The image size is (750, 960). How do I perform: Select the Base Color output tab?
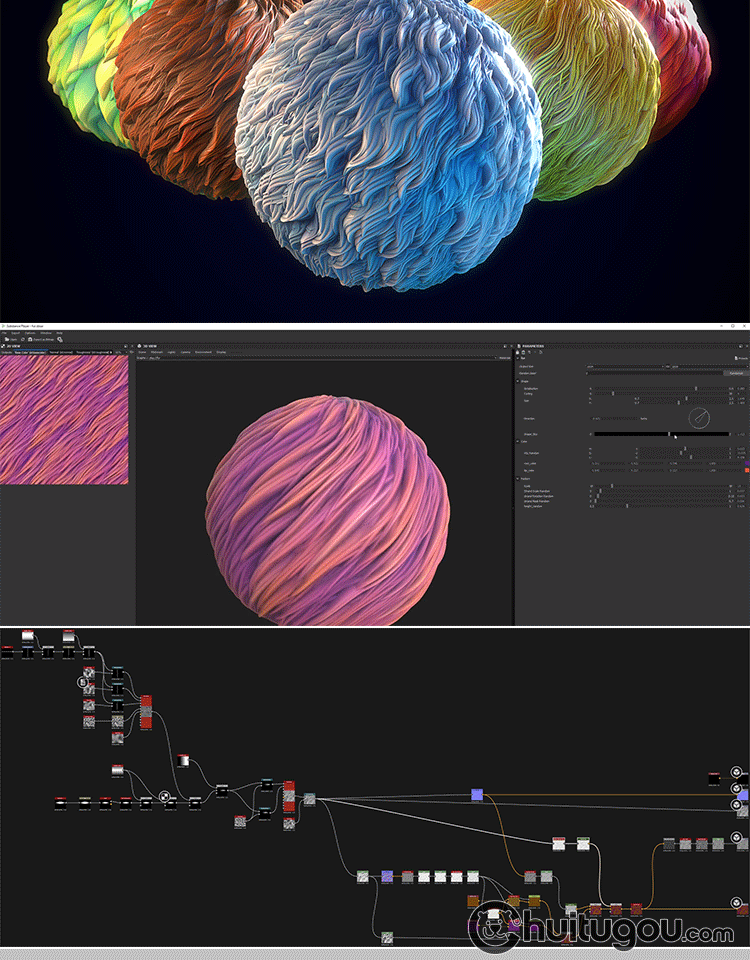(x=30, y=352)
